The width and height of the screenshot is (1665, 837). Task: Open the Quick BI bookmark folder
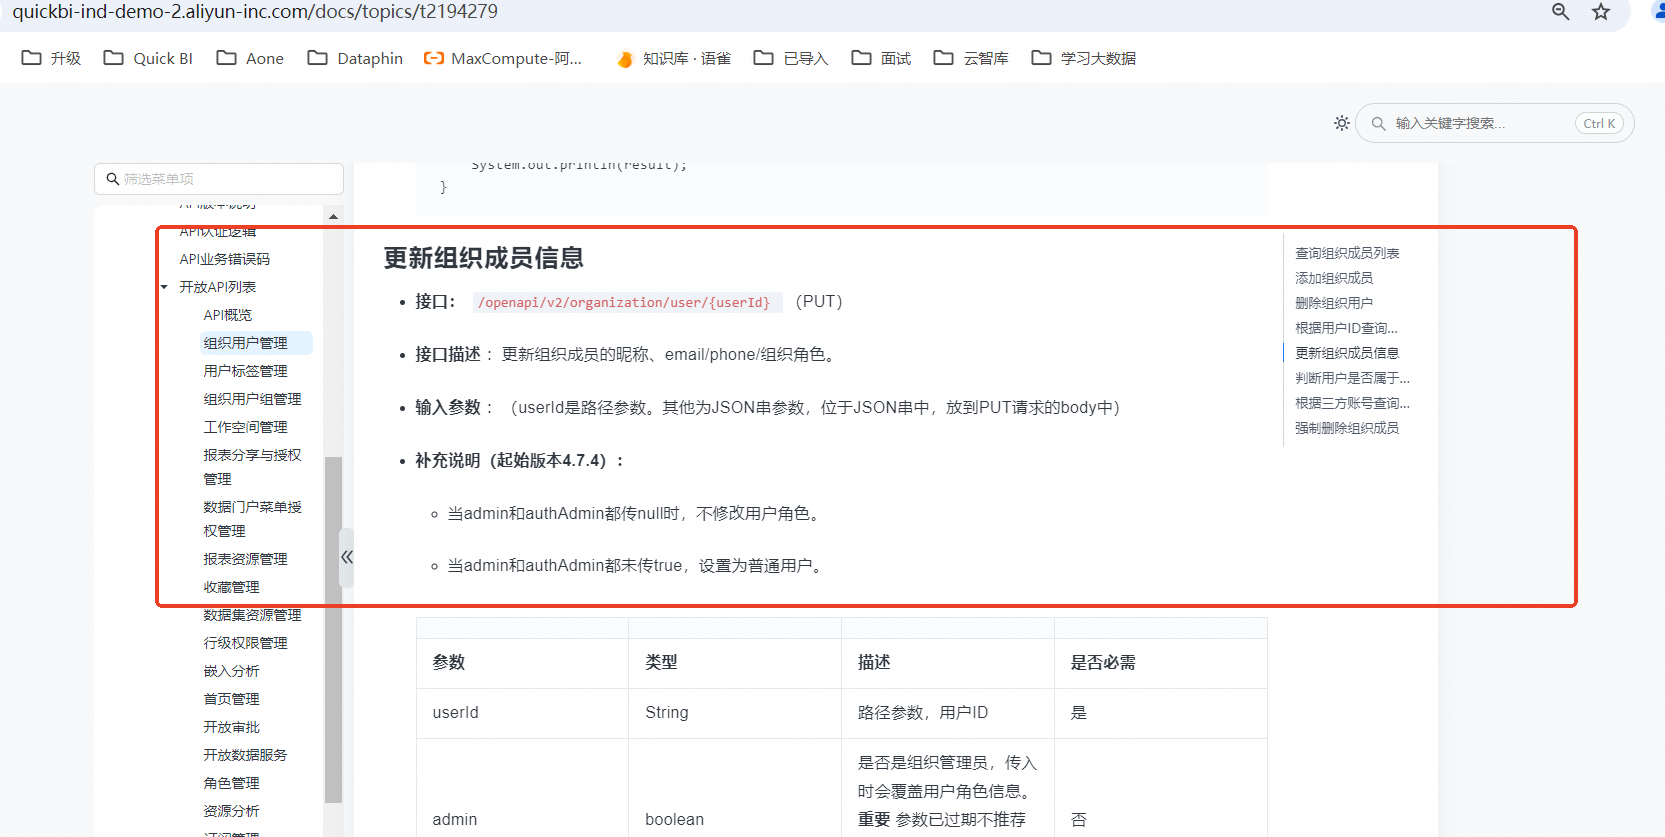click(148, 58)
